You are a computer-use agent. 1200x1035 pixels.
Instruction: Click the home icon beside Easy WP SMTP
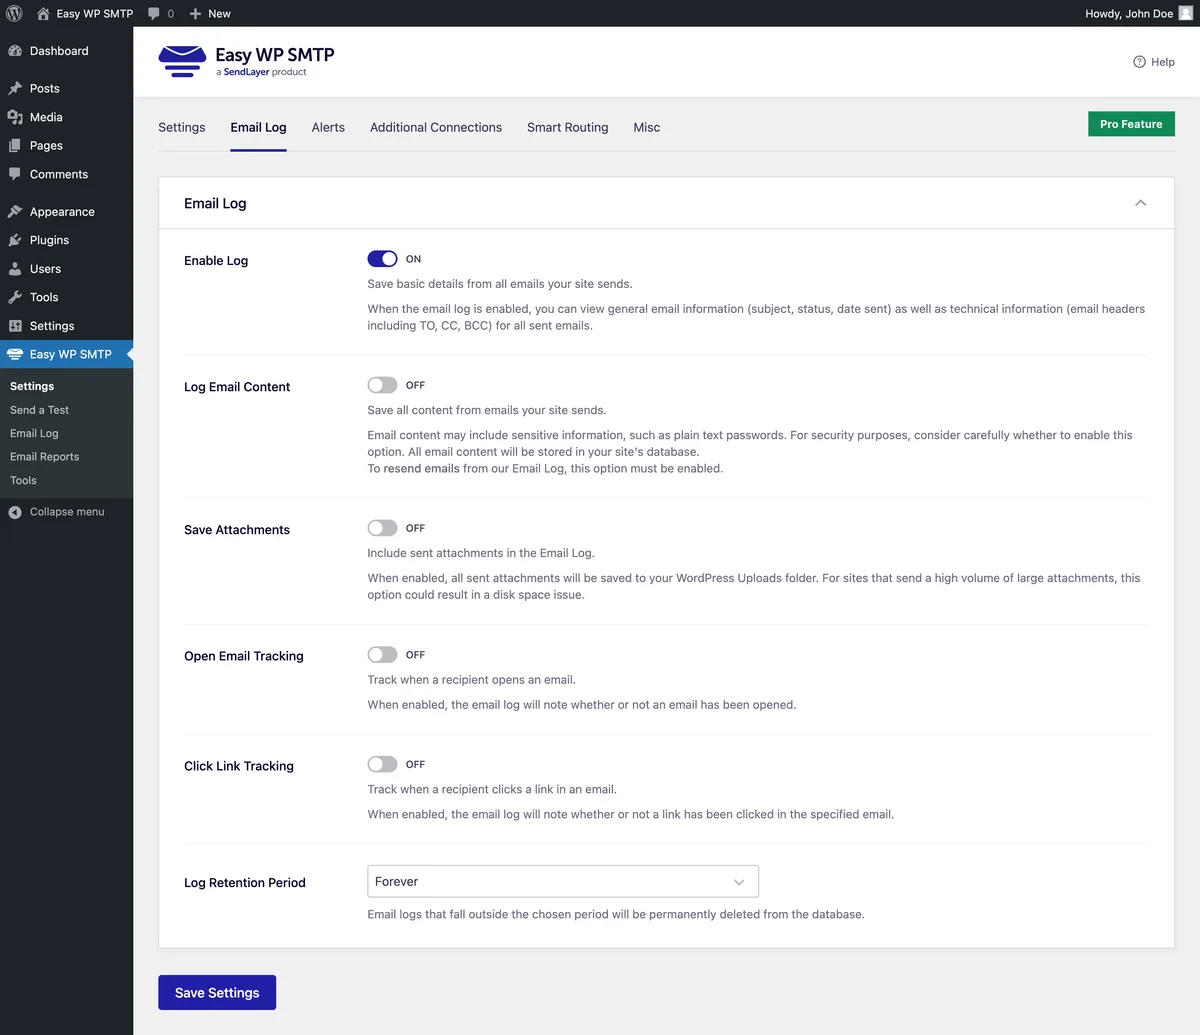[43, 13]
